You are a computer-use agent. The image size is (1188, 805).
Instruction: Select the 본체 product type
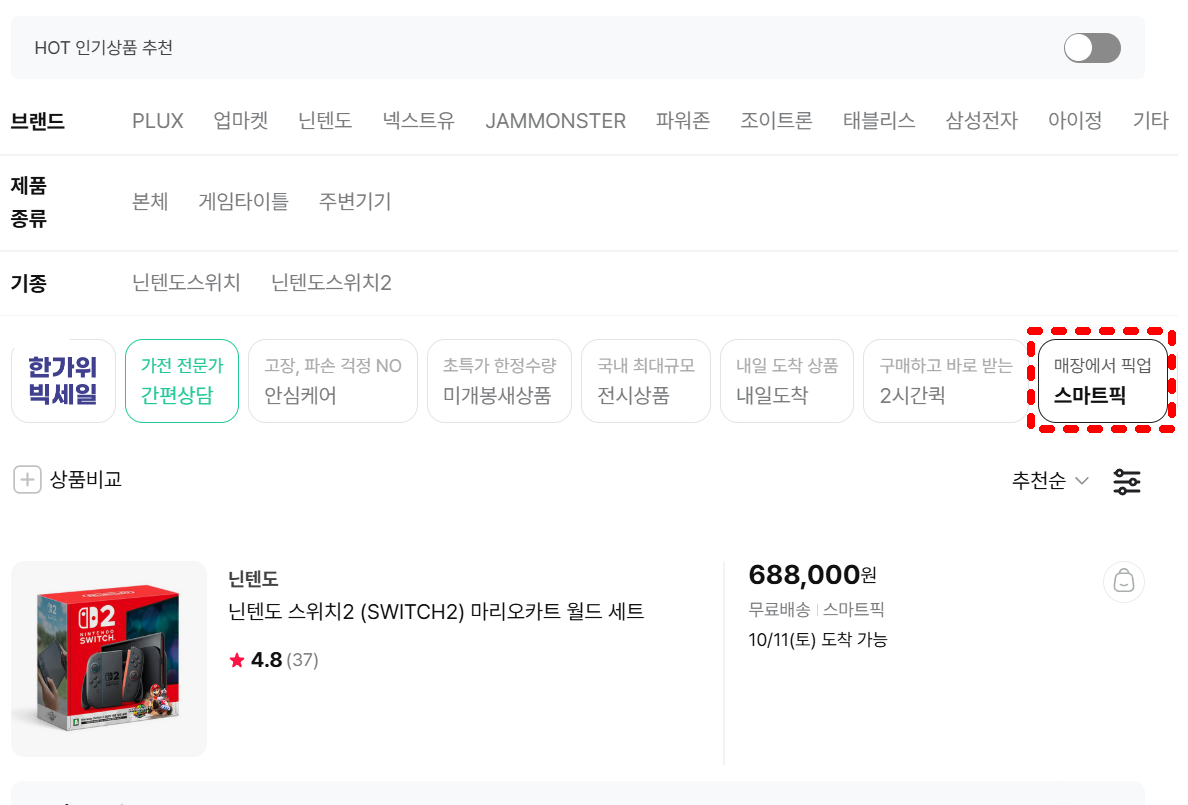(x=150, y=201)
